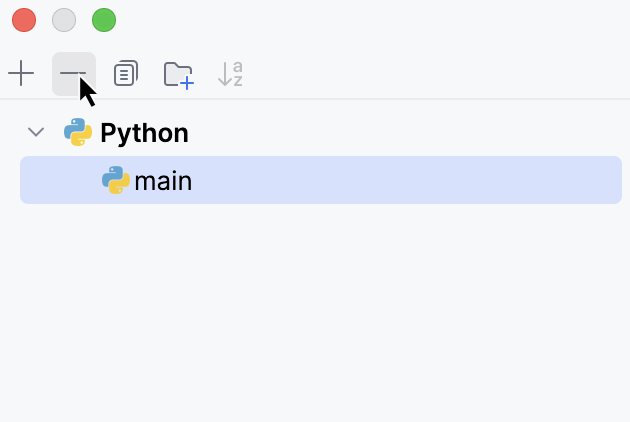The height and width of the screenshot is (422, 630).
Task: Sort configurations alphabetically
Action: tap(230, 74)
